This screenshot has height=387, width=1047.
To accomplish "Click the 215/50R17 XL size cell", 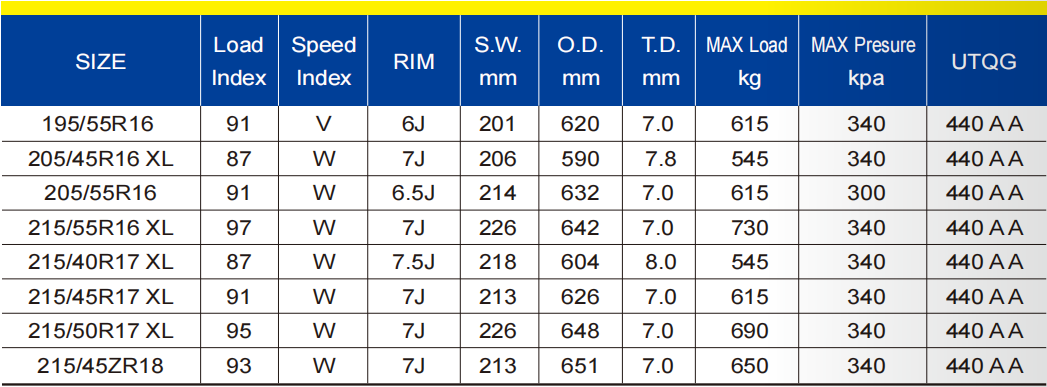I will click(100, 332).
